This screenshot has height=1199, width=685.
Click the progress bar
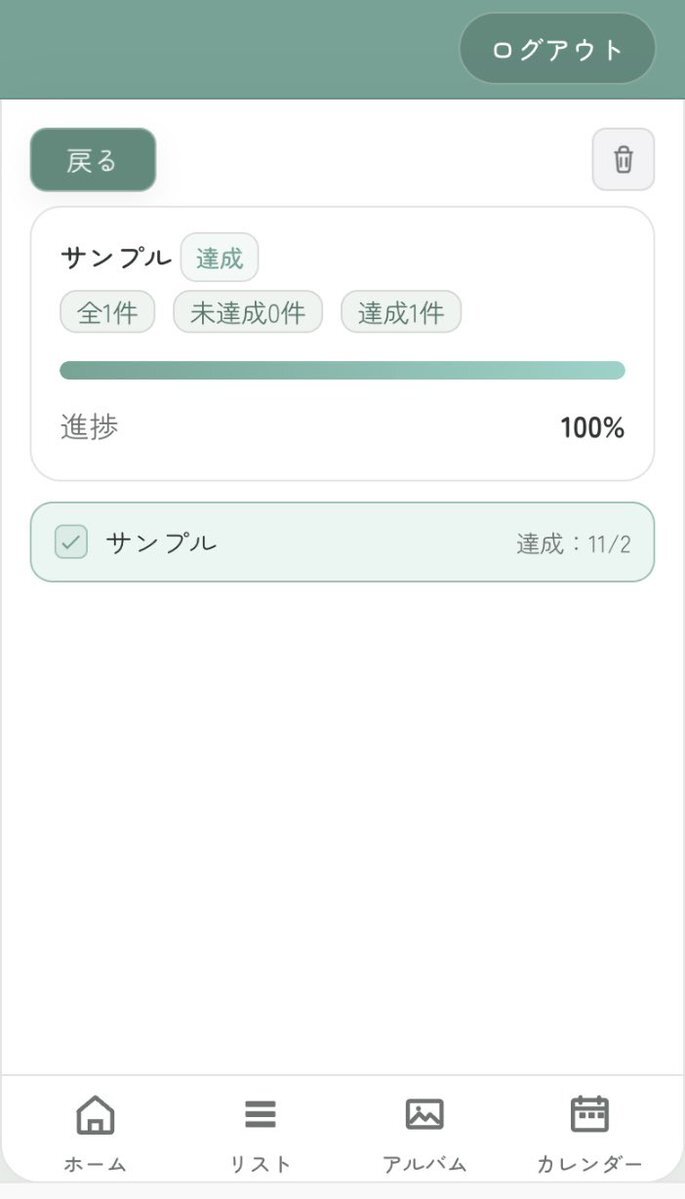pos(342,370)
